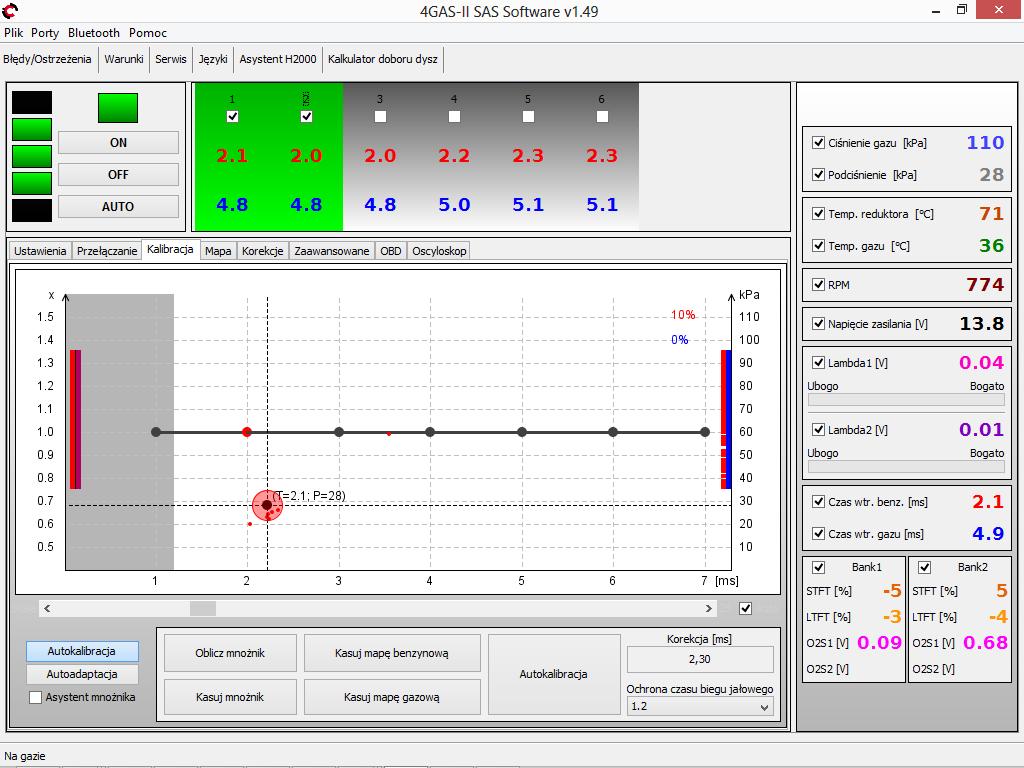
Task: Toggle Czas wtr. gazu checkbox
Action: coord(818,534)
